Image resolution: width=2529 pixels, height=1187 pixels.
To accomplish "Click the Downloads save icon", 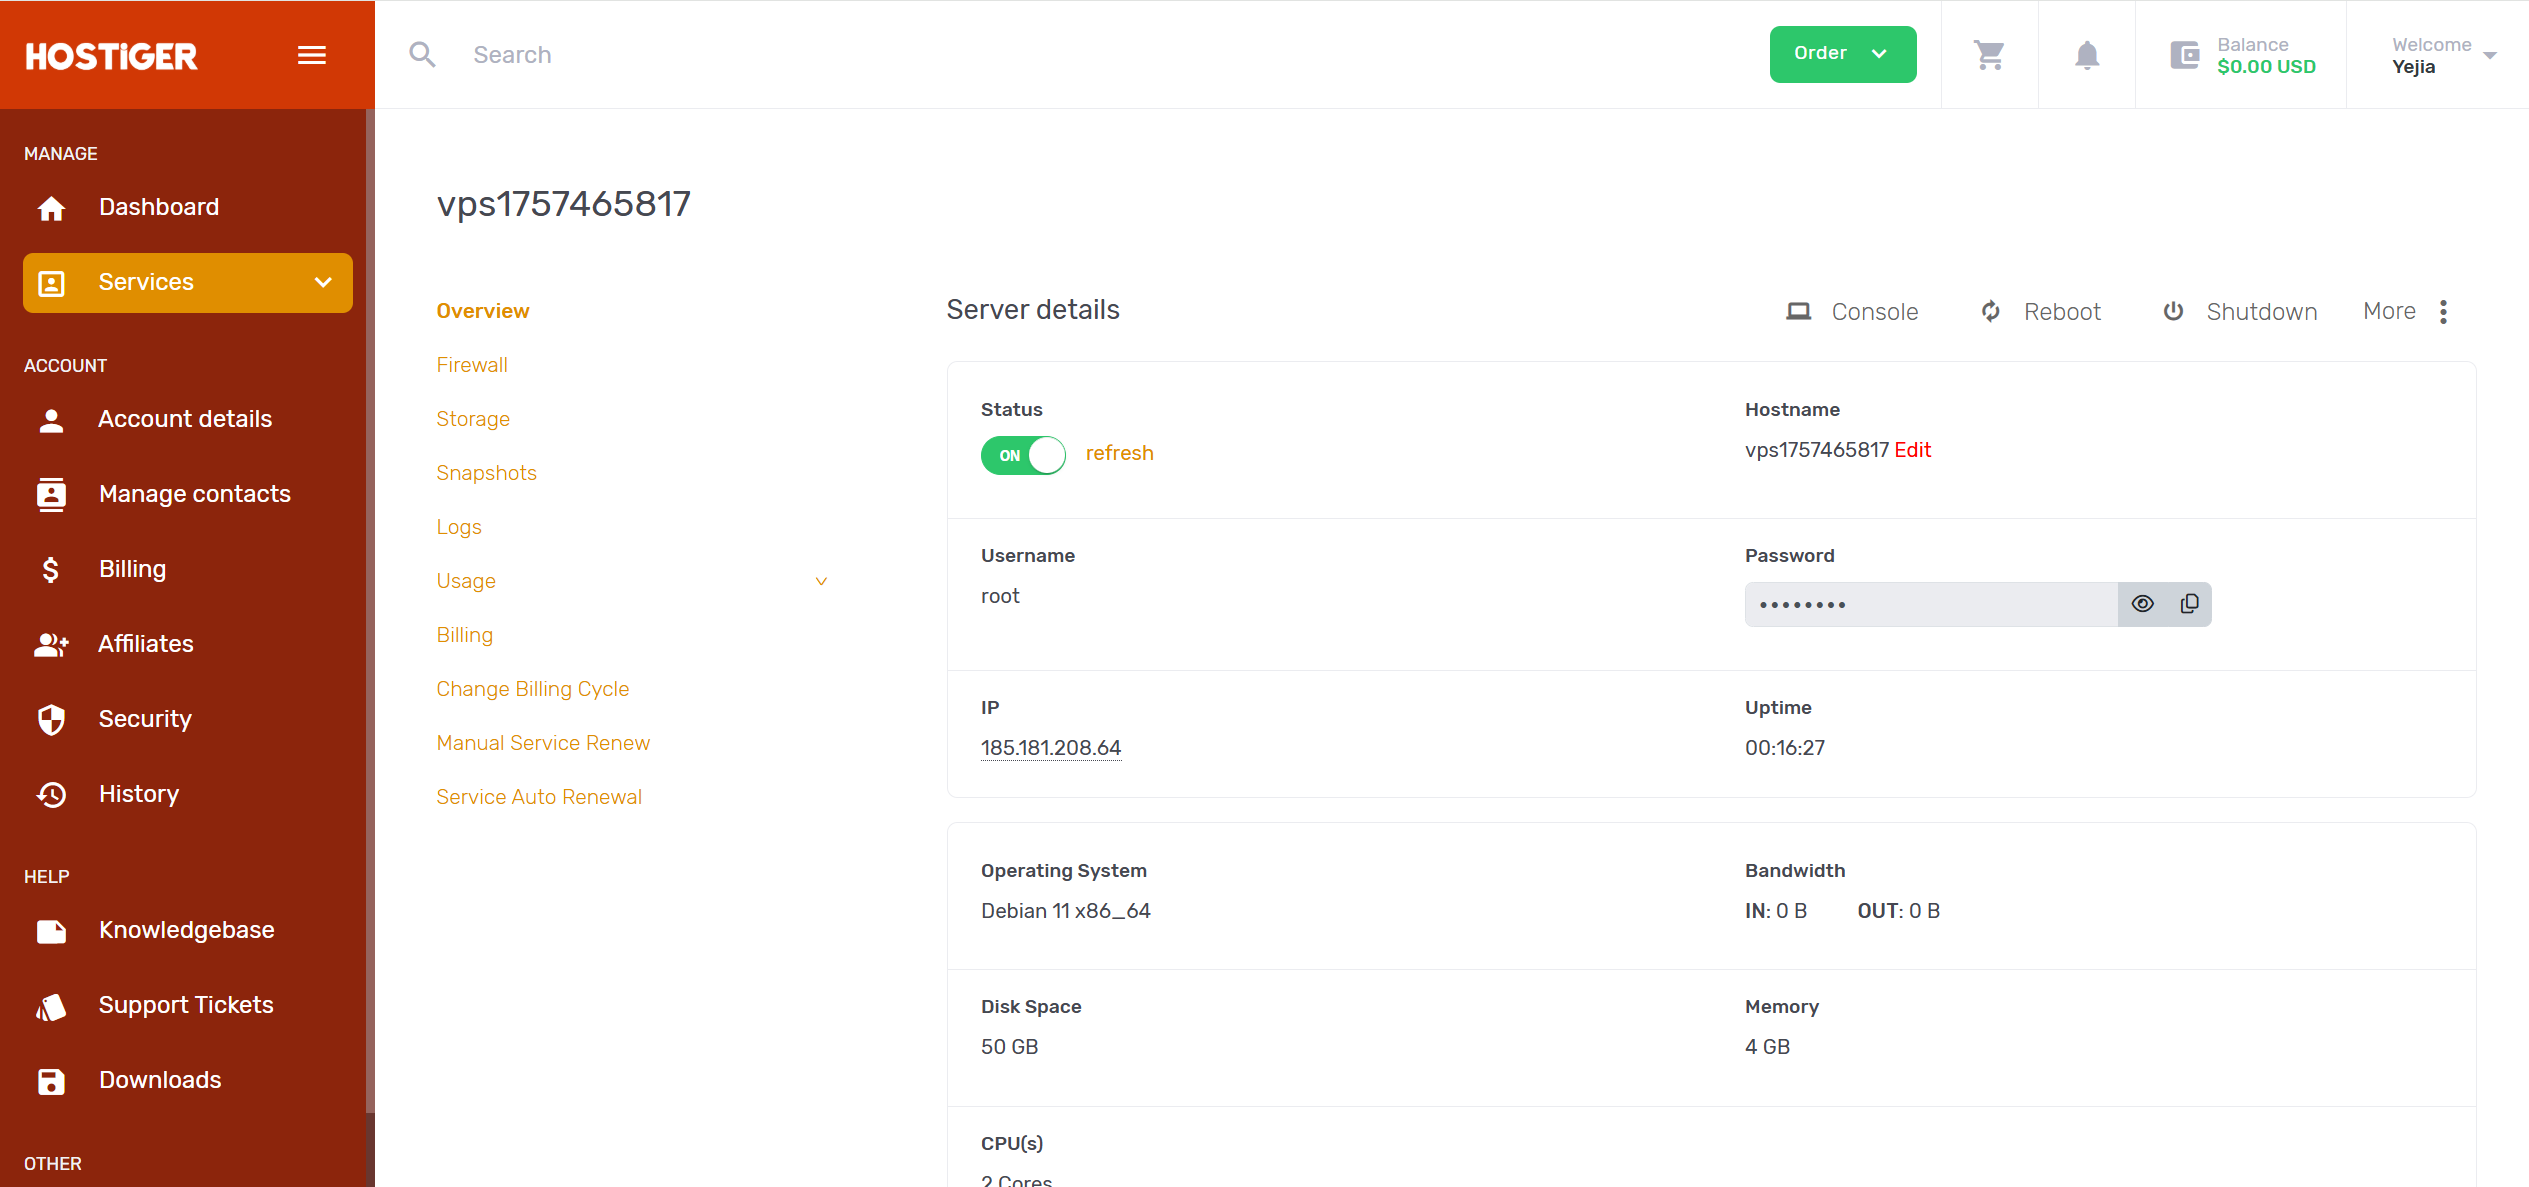I will click(51, 1081).
